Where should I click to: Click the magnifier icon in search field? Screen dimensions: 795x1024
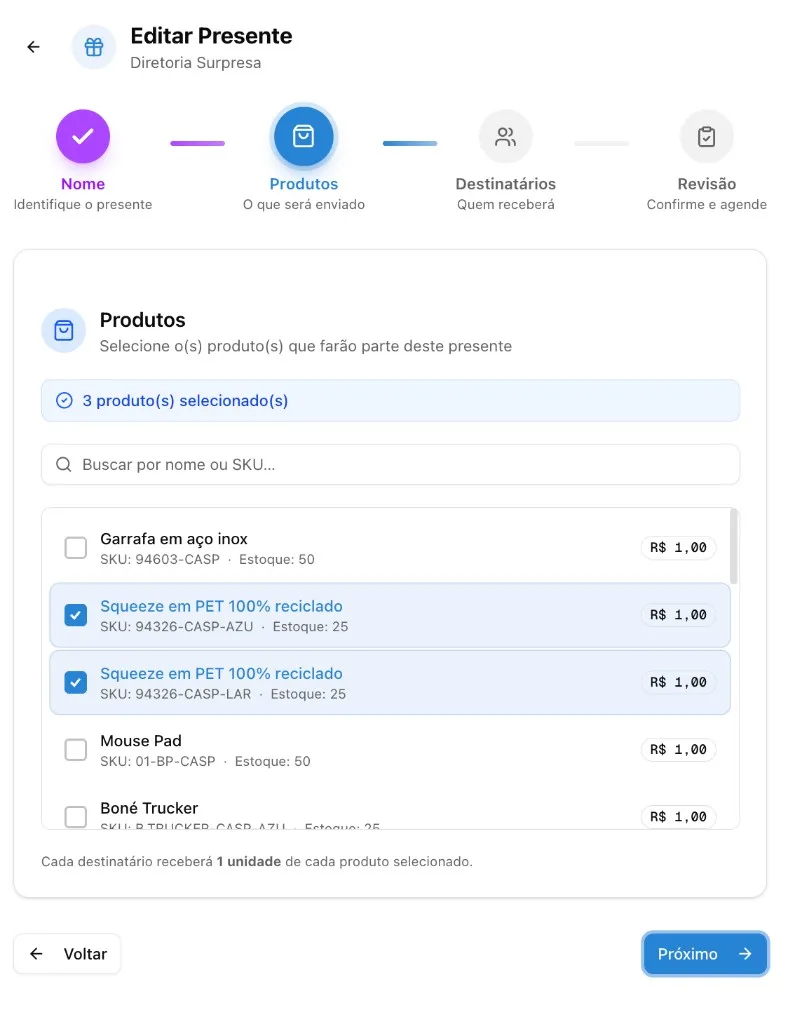63,464
